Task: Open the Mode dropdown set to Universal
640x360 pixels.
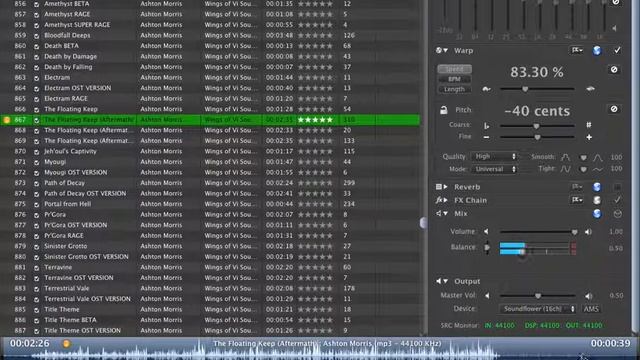Action: (x=495, y=169)
